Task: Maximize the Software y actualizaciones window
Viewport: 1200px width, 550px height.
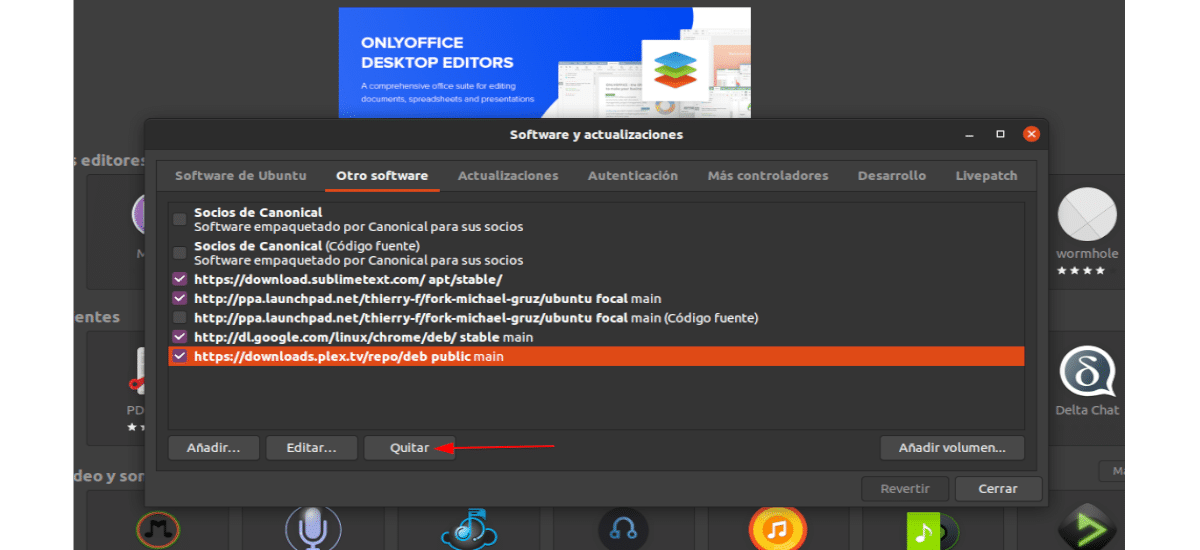Action: click(1000, 134)
